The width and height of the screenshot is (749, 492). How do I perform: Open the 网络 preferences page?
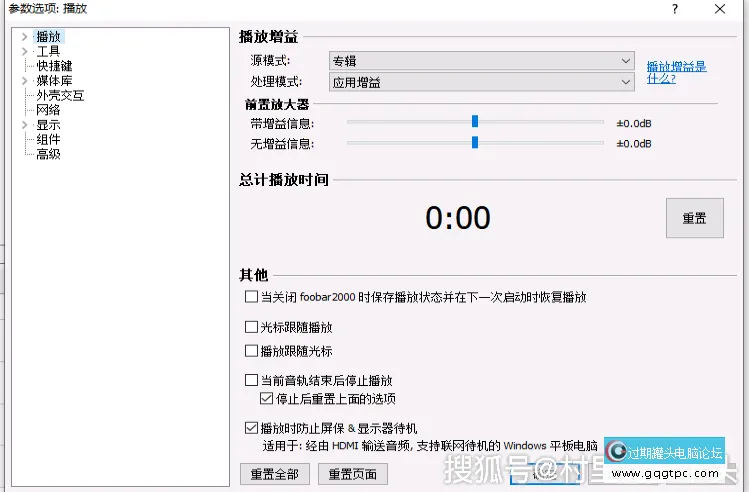click(x=48, y=110)
